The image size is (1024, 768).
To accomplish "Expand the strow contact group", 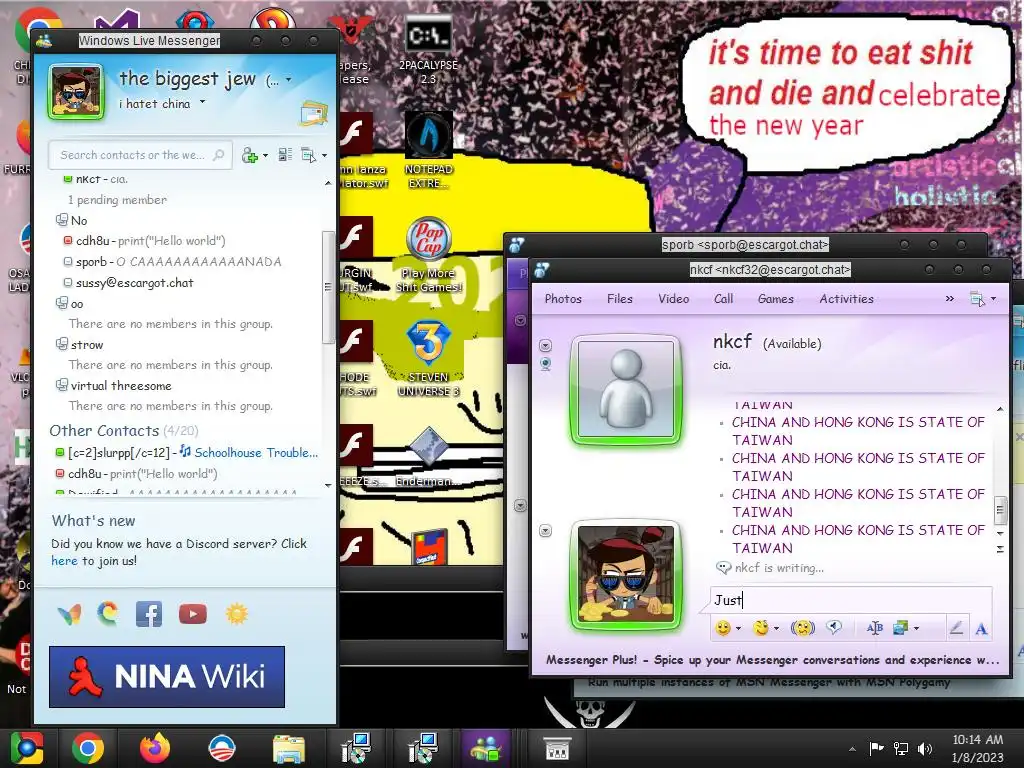I will coord(61,344).
